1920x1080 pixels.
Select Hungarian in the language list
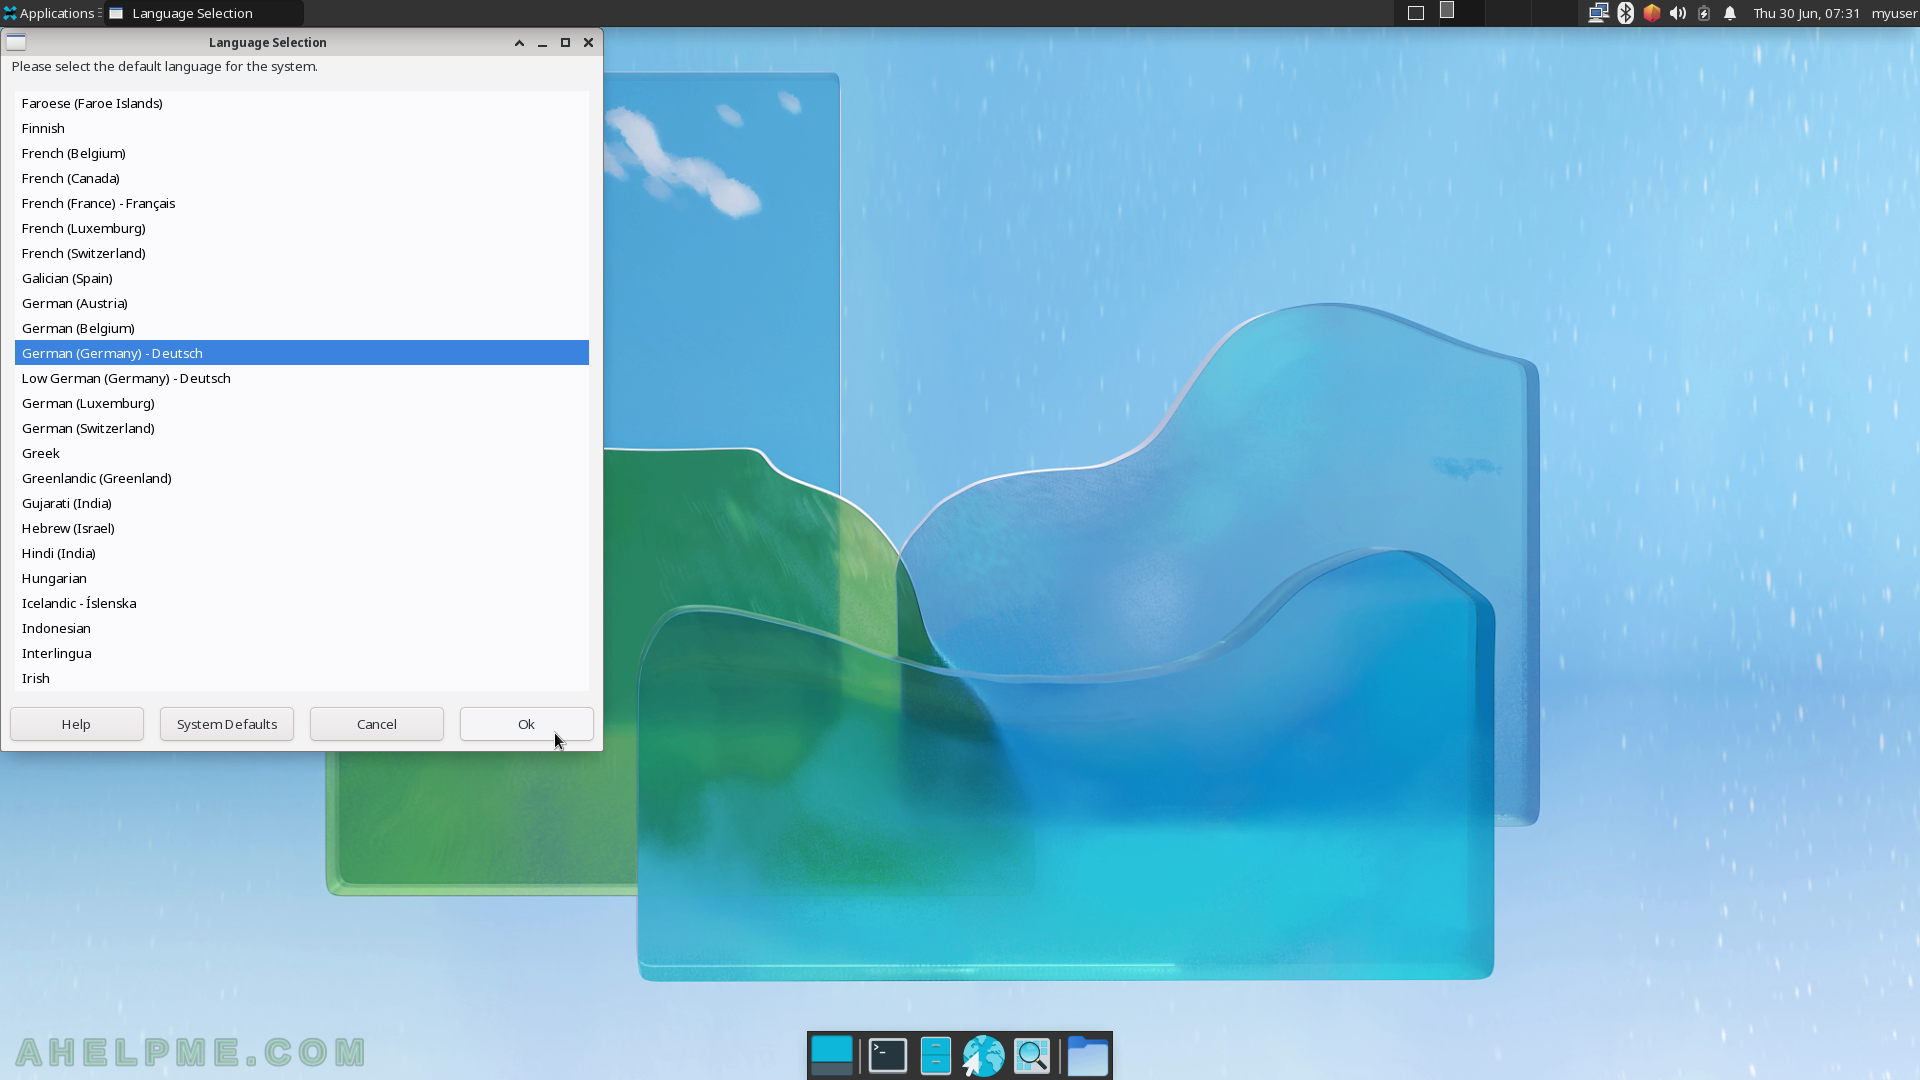302,578
